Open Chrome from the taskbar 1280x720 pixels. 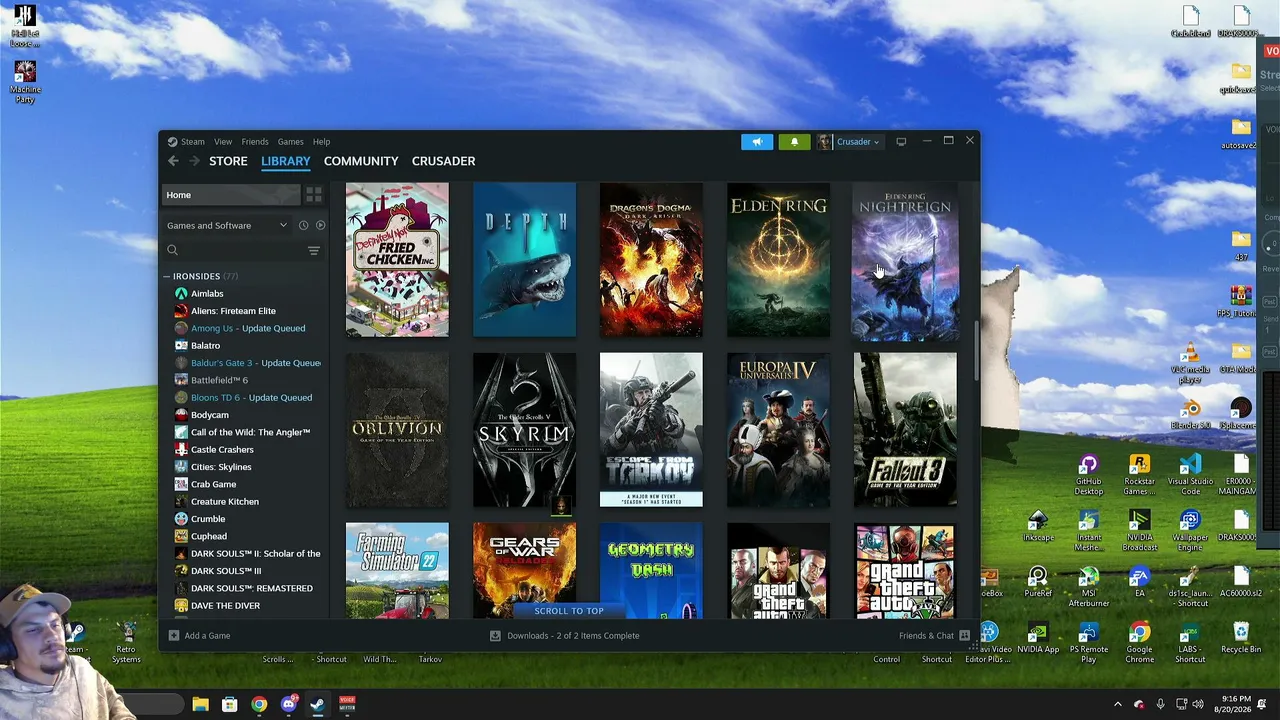[259, 704]
